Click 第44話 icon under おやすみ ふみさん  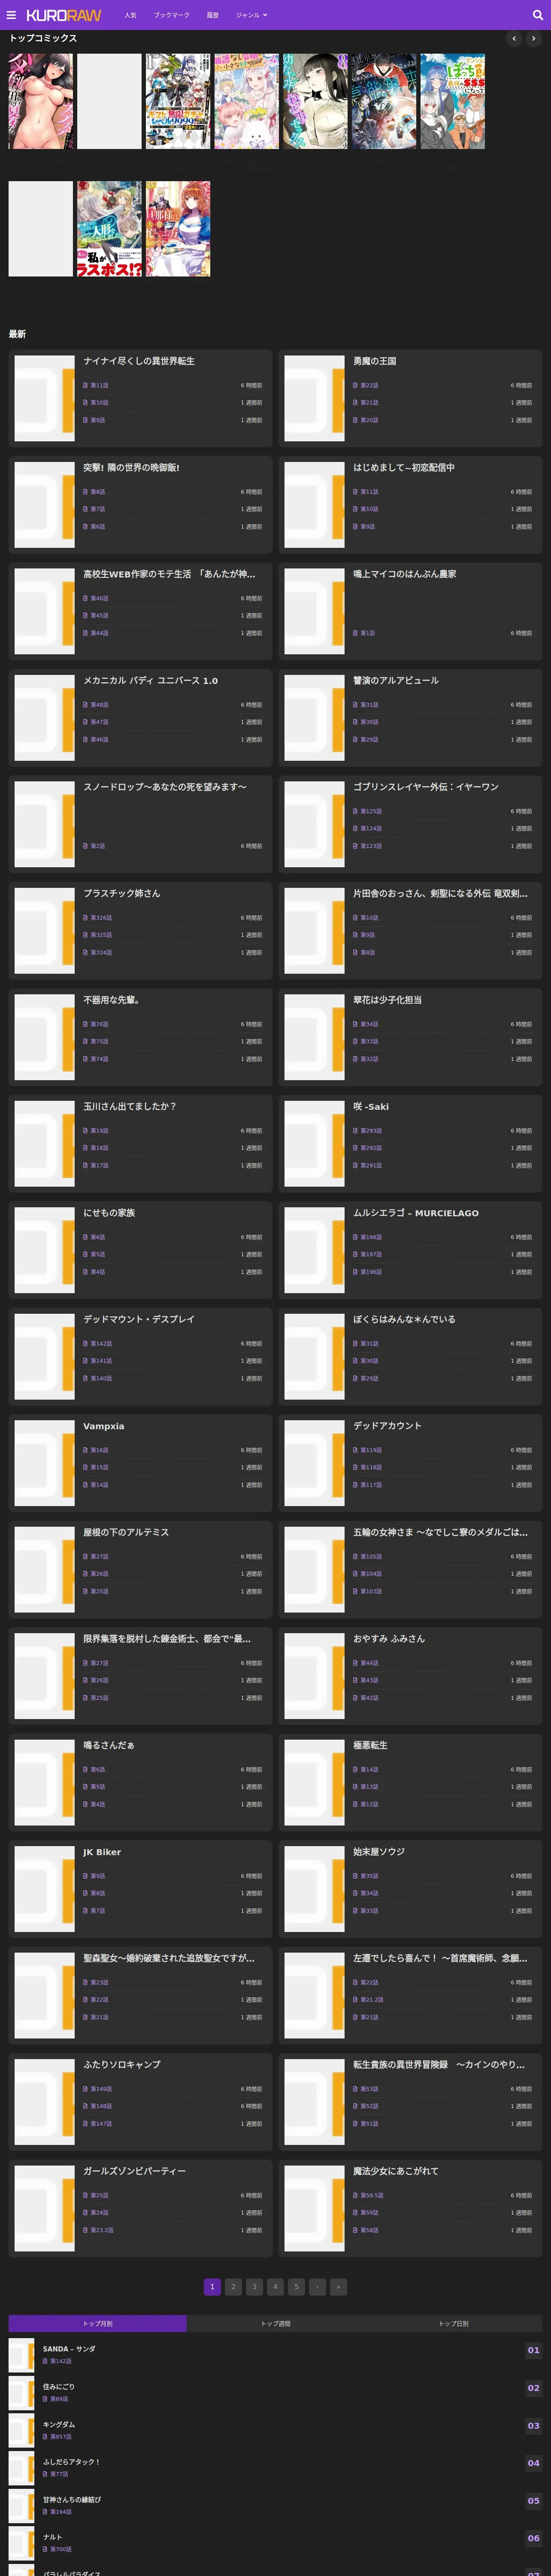click(x=355, y=1663)
